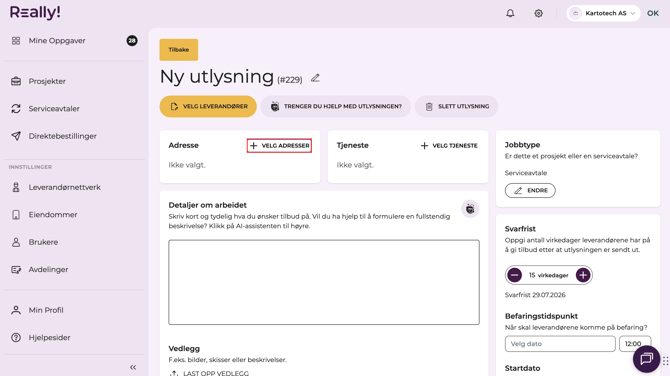The image size is (670, 376).
Task: Click the Serviceavtale jobbtype value
Action: pyautogui.click(x=526, y=173)
